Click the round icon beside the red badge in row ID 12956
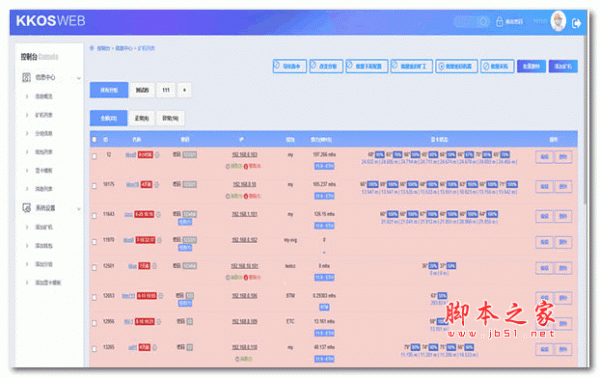600x378 pixels. [158, 322]
